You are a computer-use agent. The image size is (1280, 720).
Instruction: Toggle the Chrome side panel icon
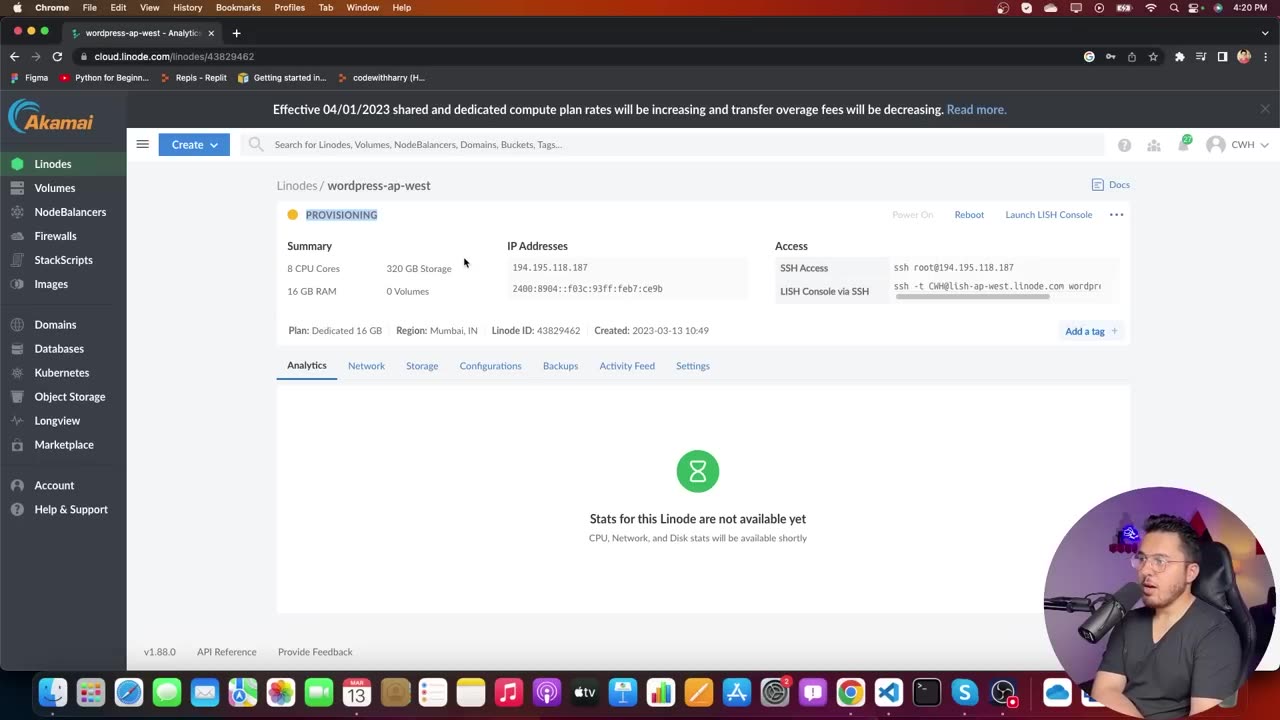tap(1222, 57)
